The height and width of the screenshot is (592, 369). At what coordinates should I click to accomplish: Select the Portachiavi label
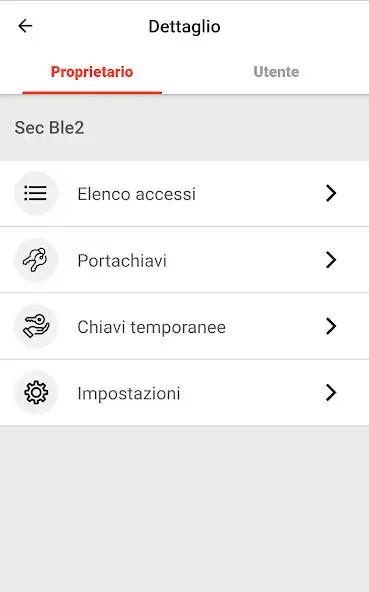(x=122, y=261)
